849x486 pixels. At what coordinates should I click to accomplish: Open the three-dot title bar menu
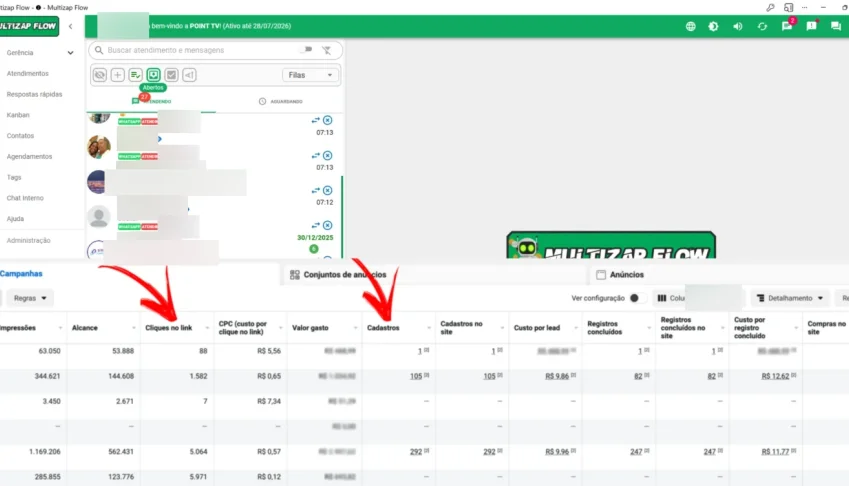coord(805,8)
